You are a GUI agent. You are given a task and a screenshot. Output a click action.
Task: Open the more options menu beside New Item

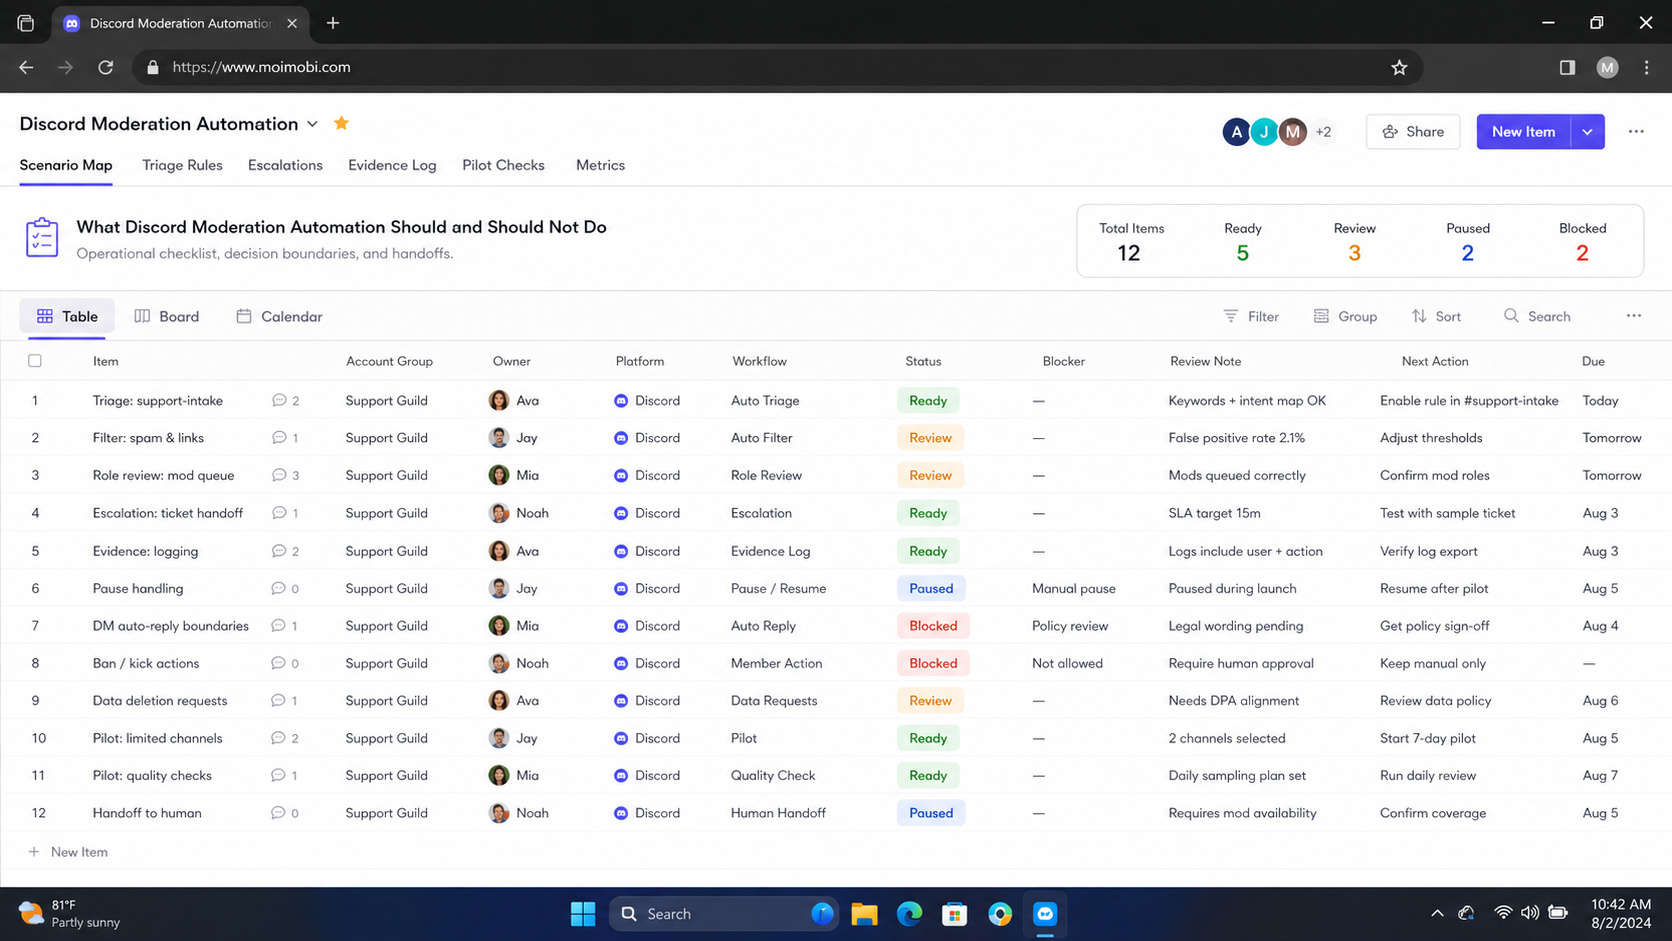(1636, 132)
